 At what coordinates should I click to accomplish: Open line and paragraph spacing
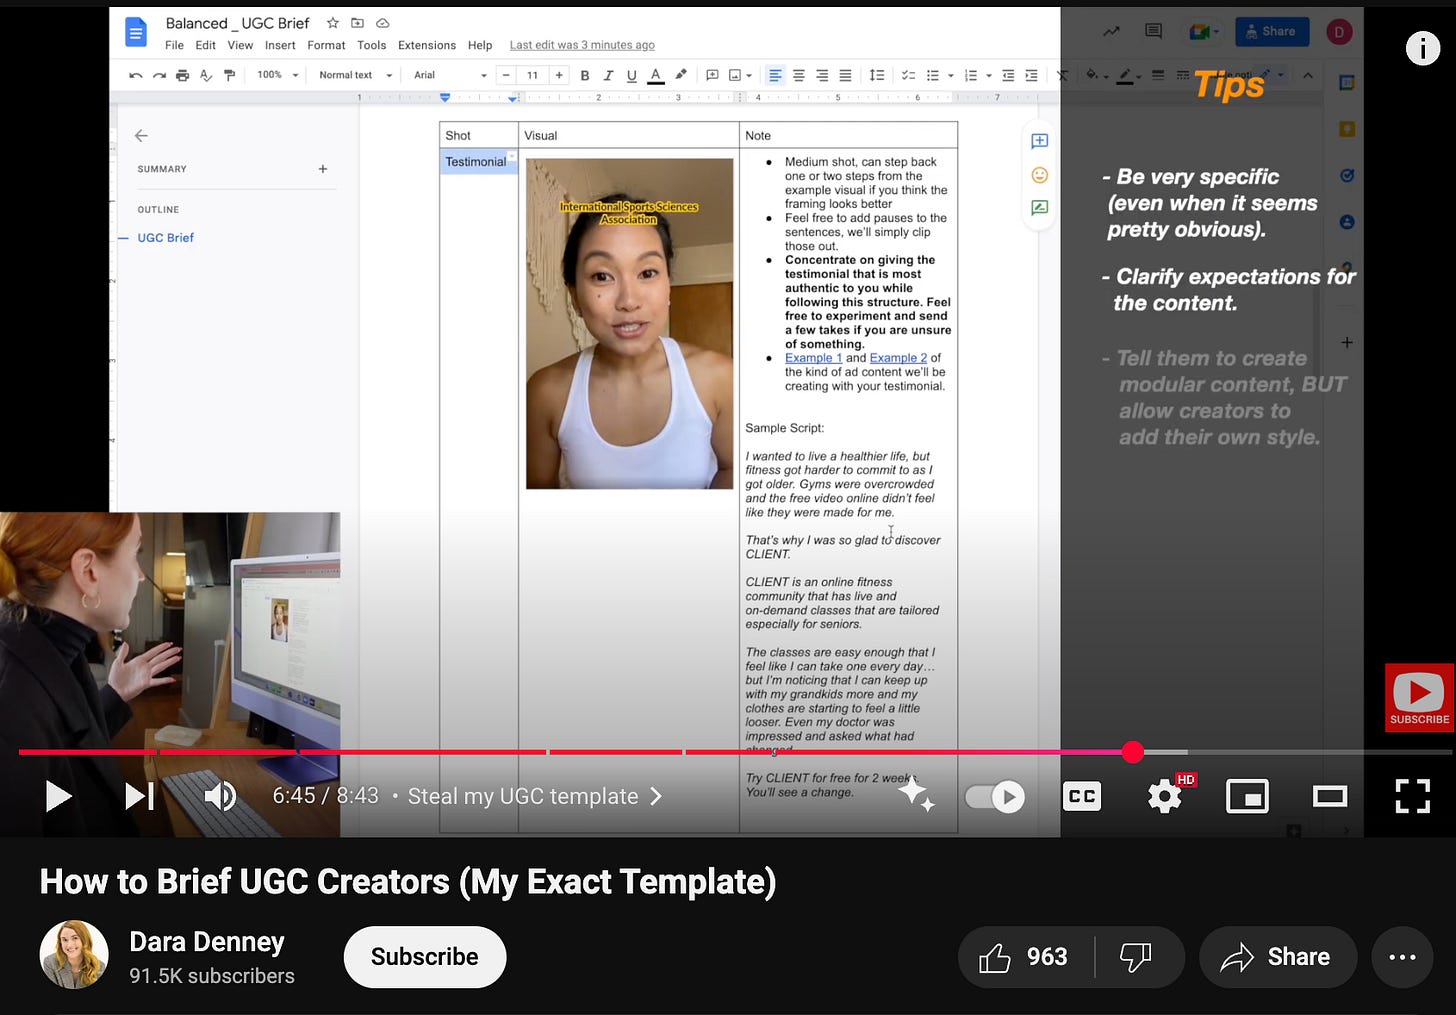click(877, 75)
